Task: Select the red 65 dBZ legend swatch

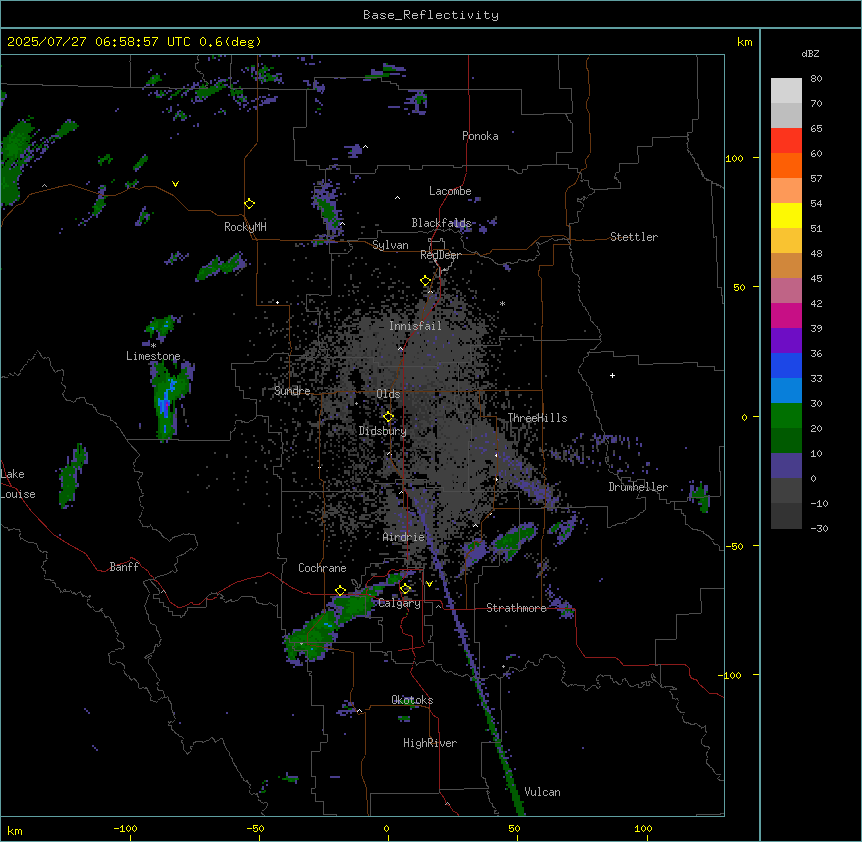Action: click(786, 140)
